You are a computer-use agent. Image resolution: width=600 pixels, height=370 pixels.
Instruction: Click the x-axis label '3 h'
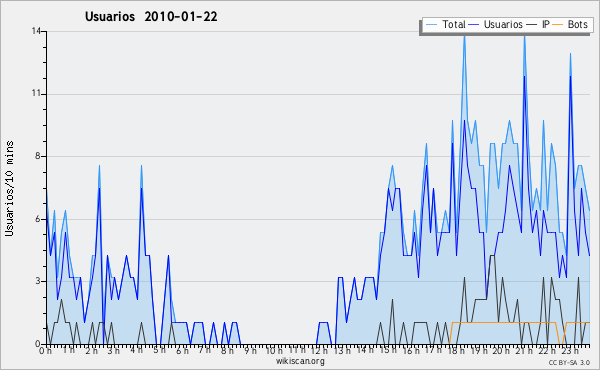coord(113,350)
